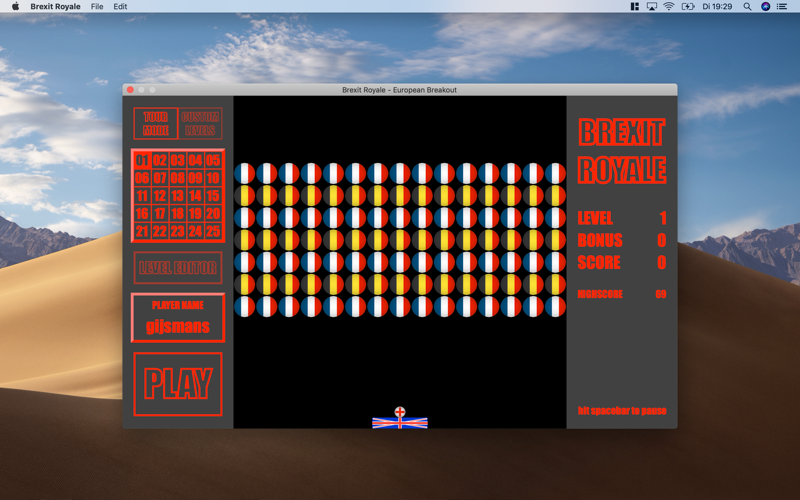Click the 'hit spacebar to pause' hint
The width and height of the screenshot is (800, 500).
tap(622, 411)
